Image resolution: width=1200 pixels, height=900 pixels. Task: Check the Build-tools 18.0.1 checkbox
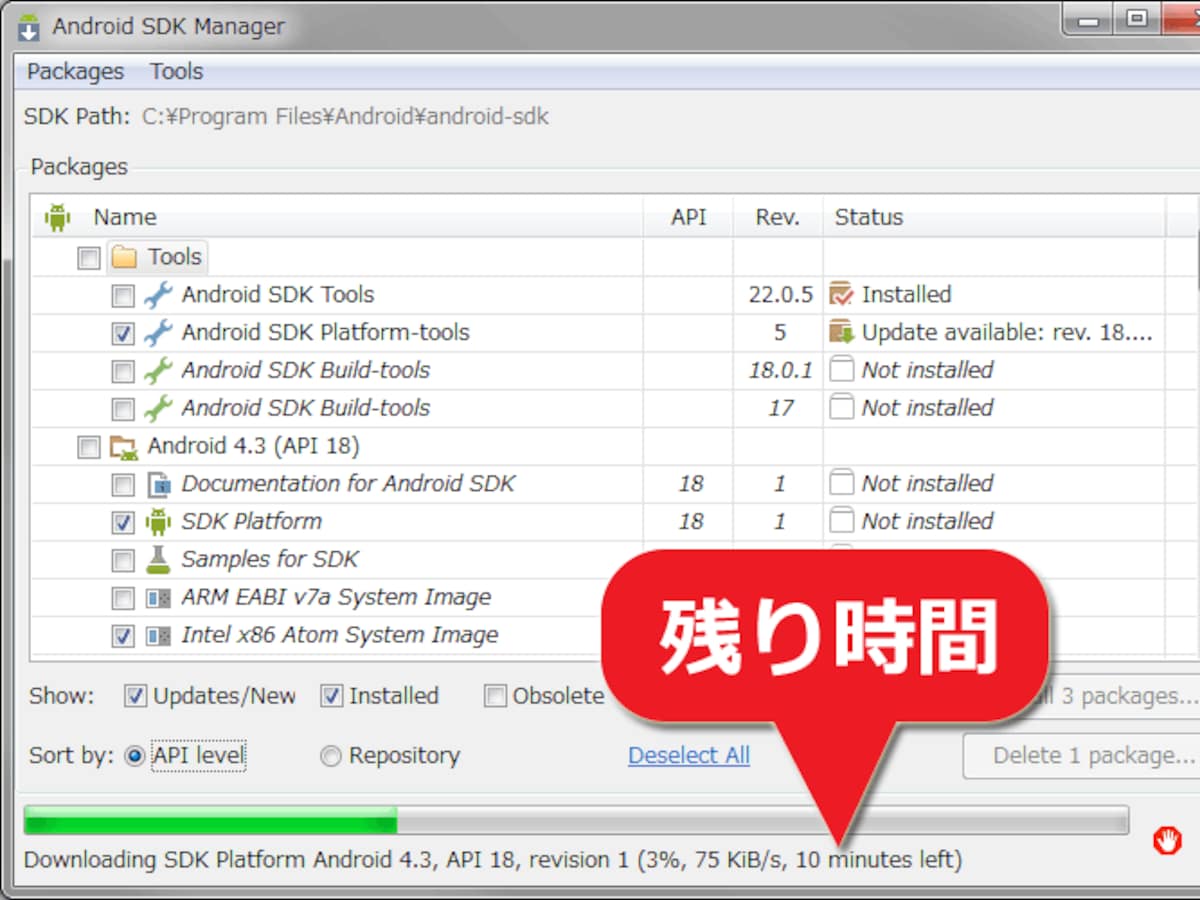tap(122, 372)
